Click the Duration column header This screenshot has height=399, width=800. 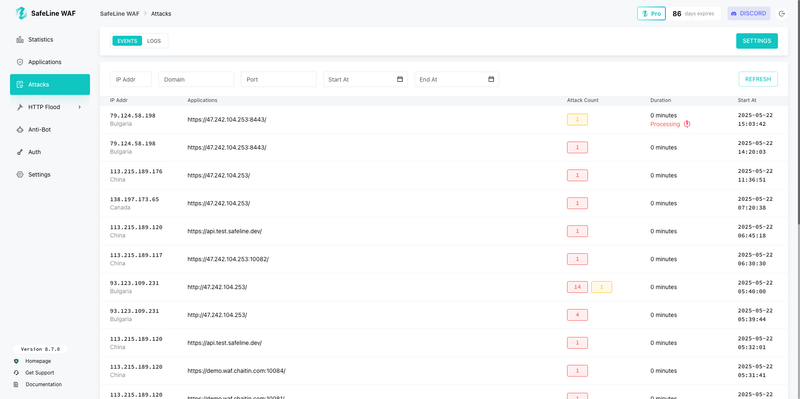[x=661, y=100]
